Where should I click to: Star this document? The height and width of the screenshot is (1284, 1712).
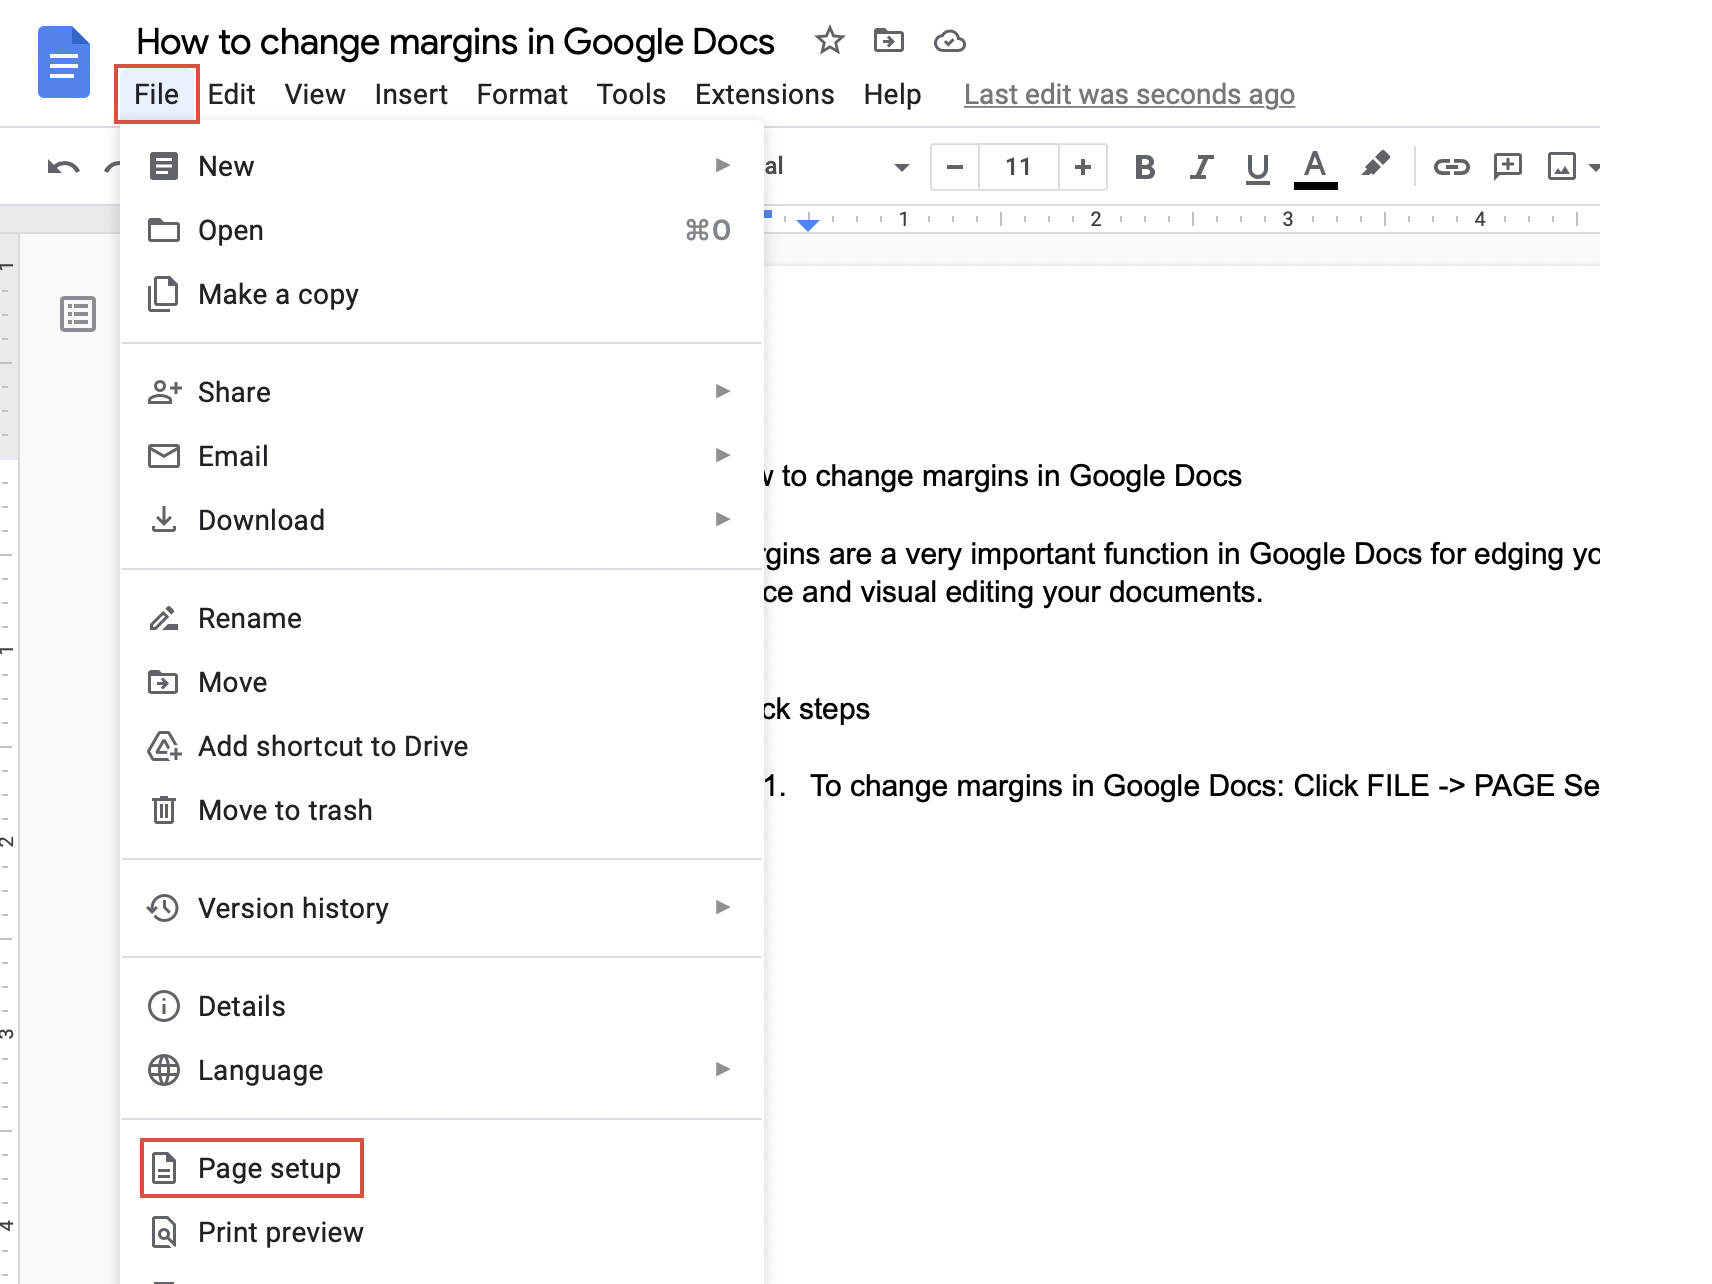829,41
